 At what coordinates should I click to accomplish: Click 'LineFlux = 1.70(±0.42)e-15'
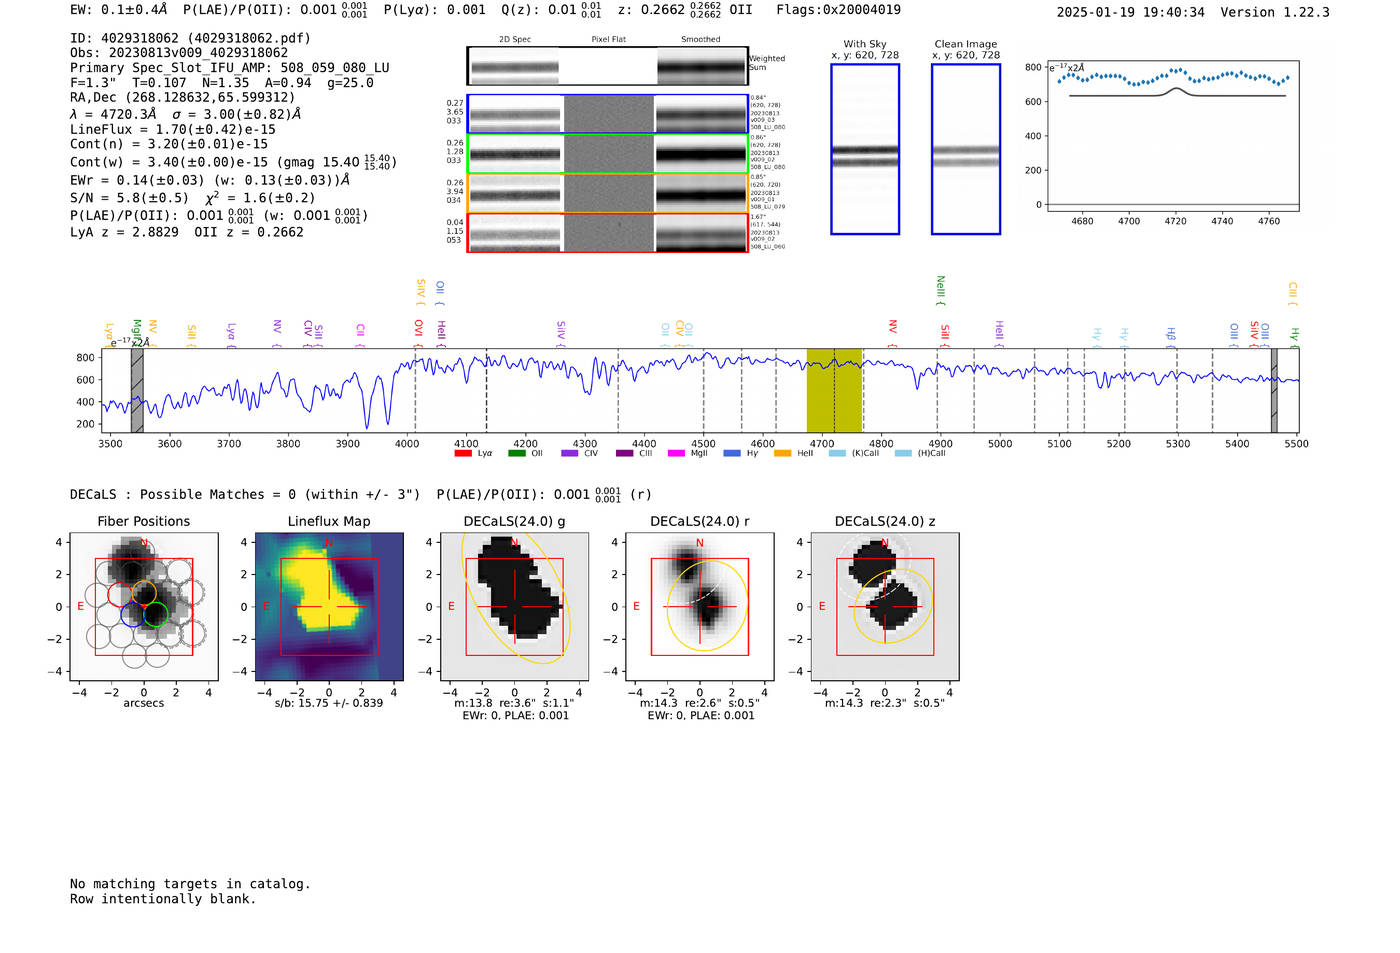click(x=173, y=129)
